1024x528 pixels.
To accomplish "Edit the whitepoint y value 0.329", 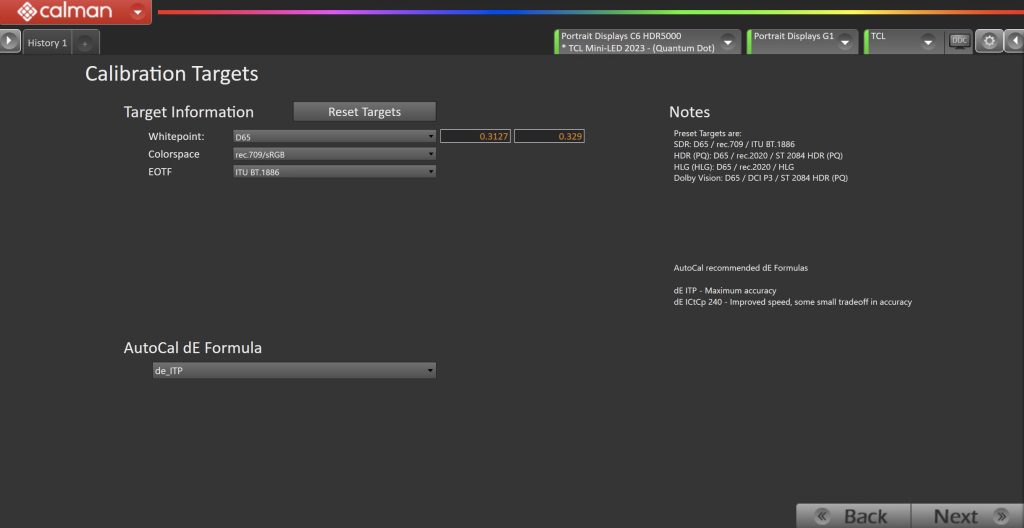I will [x=549, y=137].
